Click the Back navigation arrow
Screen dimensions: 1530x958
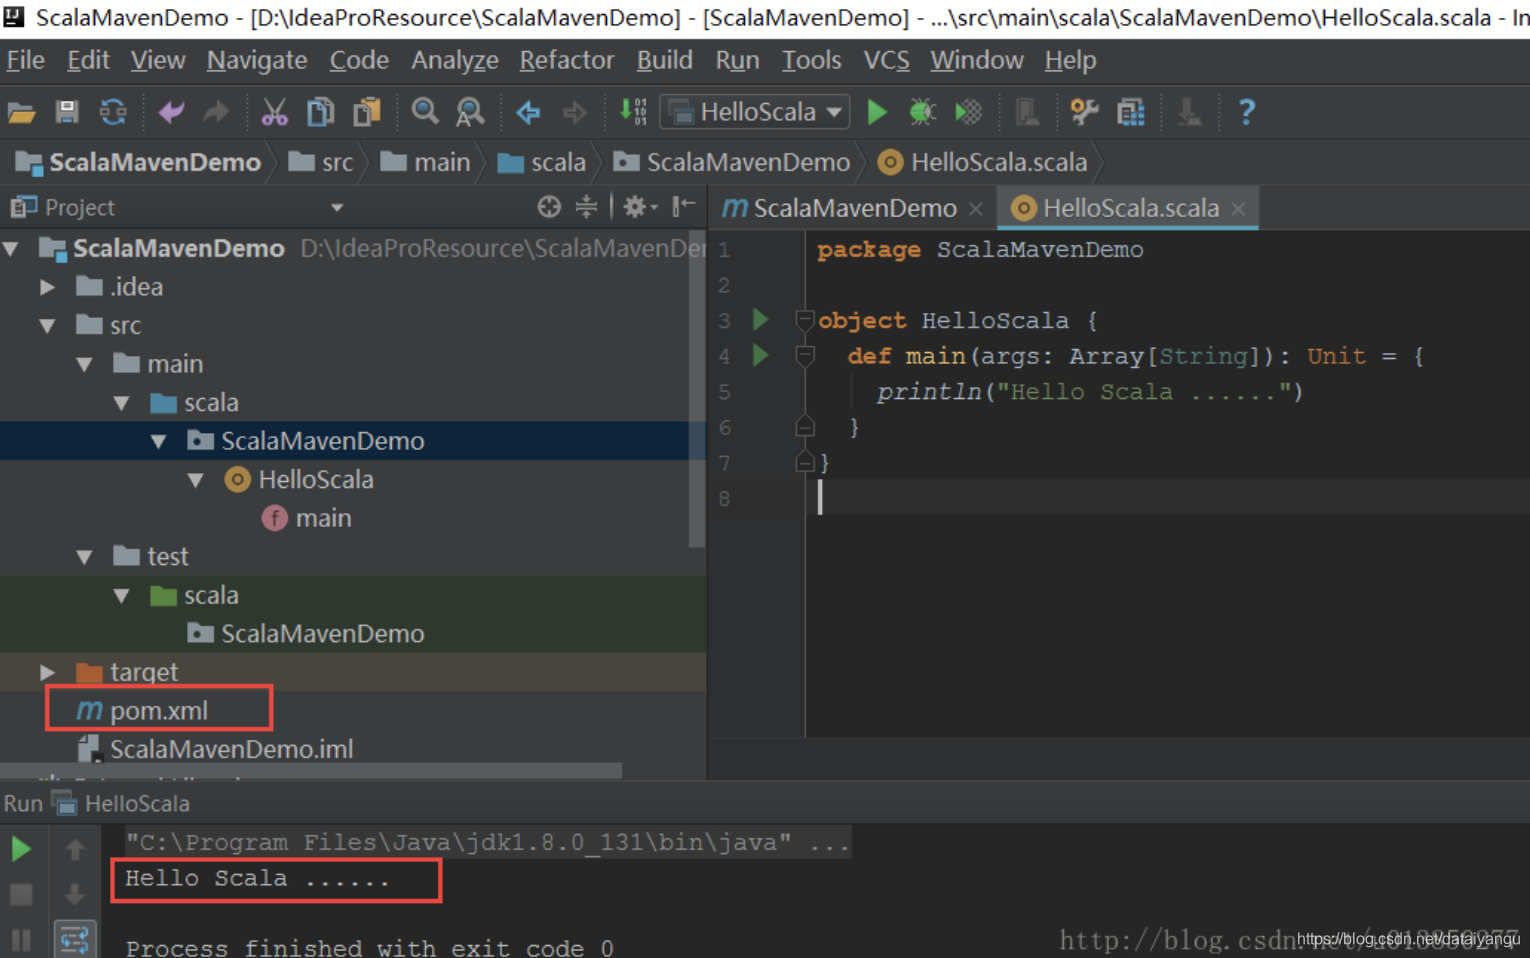click(529, 112)
